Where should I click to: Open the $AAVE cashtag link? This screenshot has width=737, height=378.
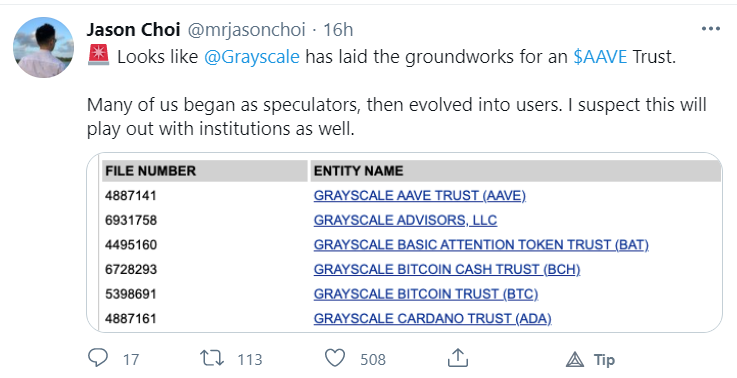(x=600, y=57)
